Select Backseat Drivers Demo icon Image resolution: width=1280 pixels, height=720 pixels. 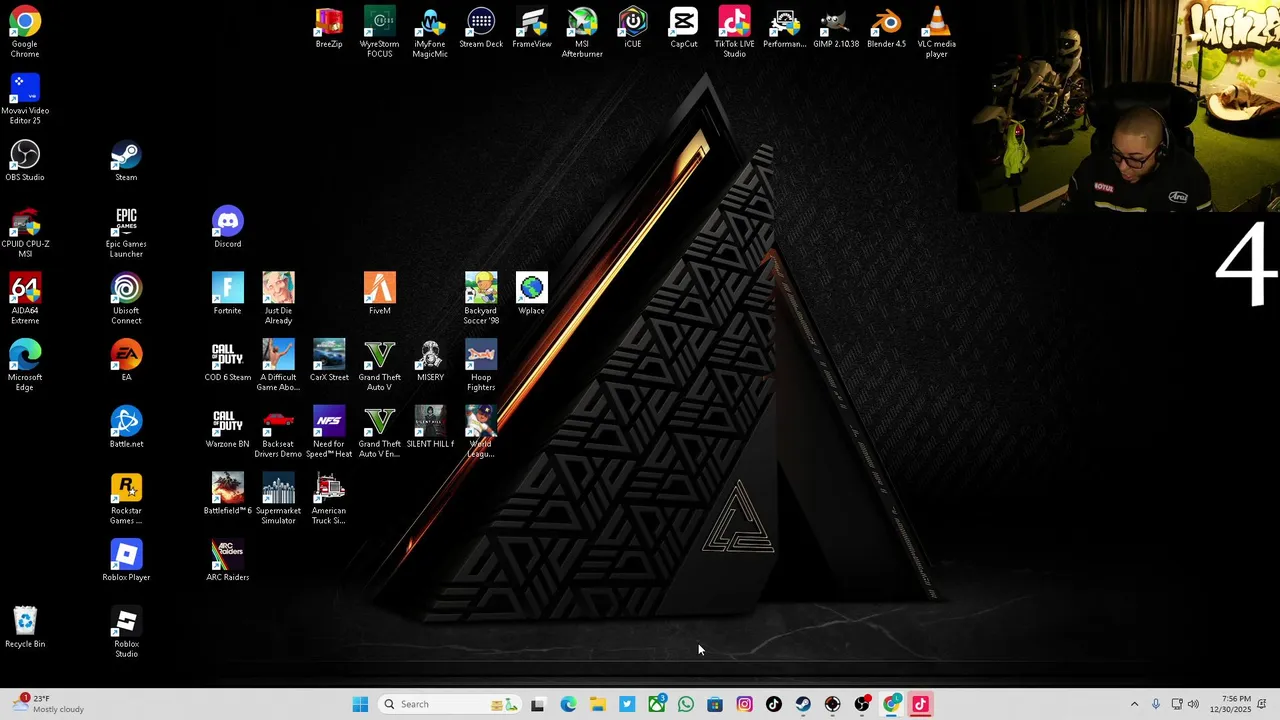[x=278, y=433]
